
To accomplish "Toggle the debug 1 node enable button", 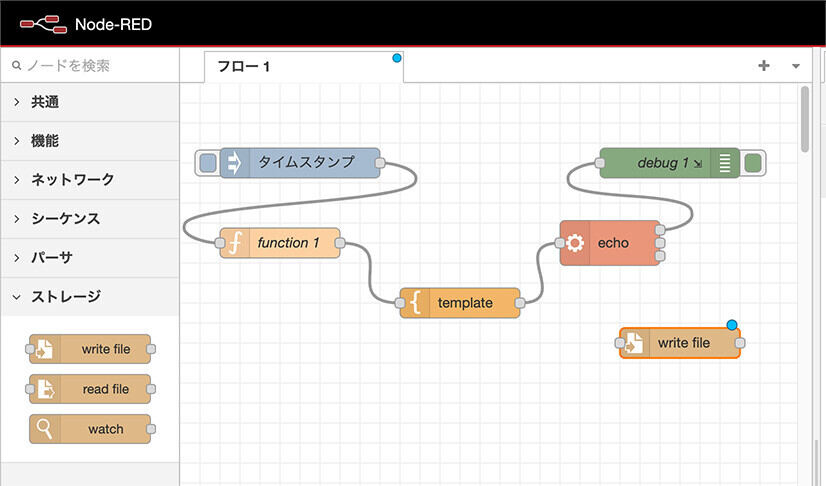I will (753, 163).
